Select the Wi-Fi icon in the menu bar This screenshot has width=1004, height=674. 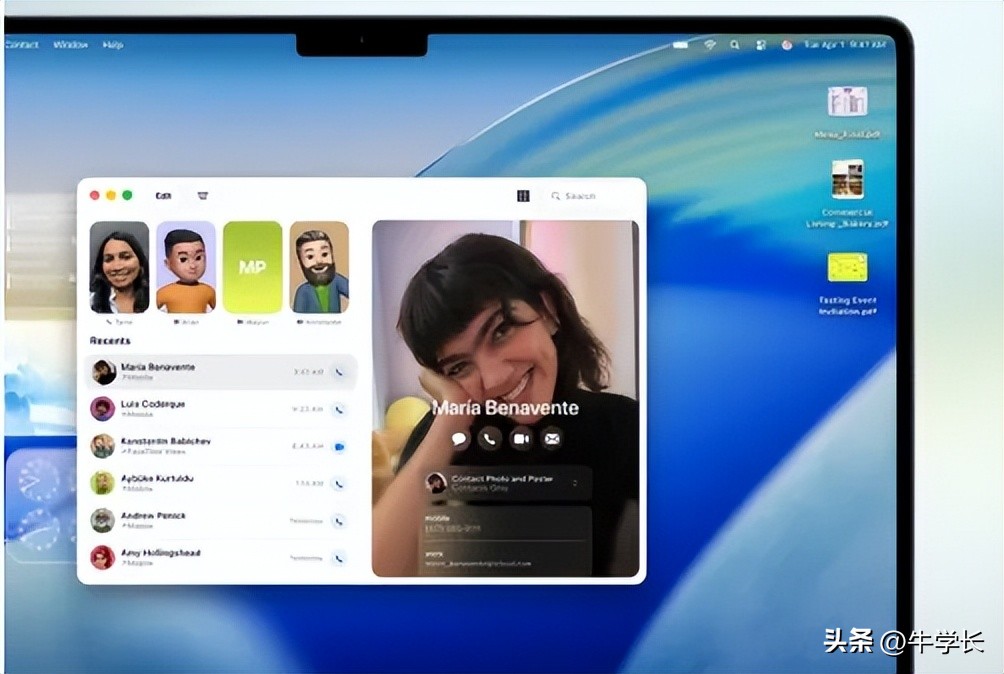pyautogui.click(x=708, y=44)
